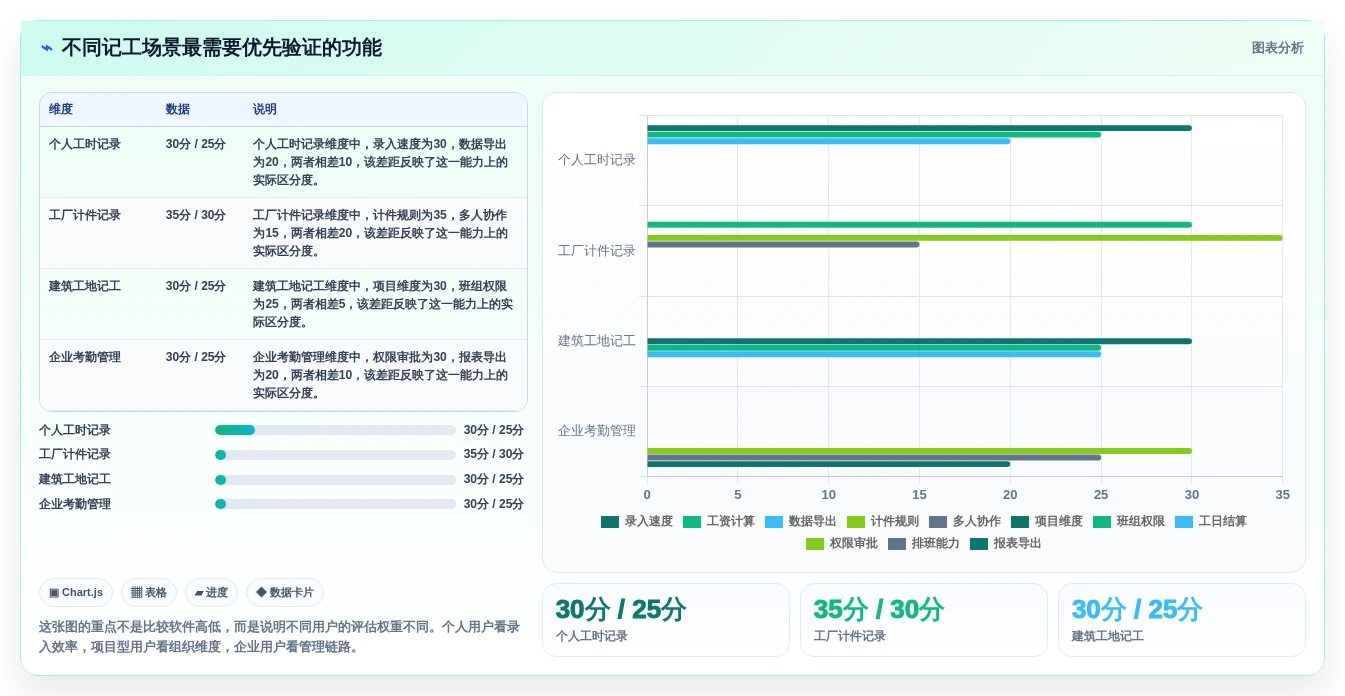
Task: Click the lightning icon beside the title
Action: [x=47, y=48]
